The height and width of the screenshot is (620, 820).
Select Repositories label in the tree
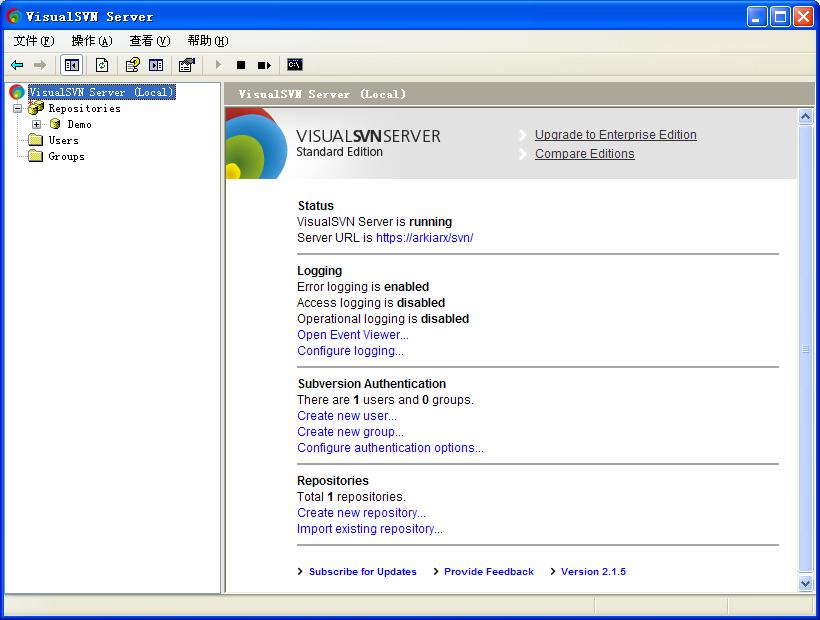click(x=85, y=108)
